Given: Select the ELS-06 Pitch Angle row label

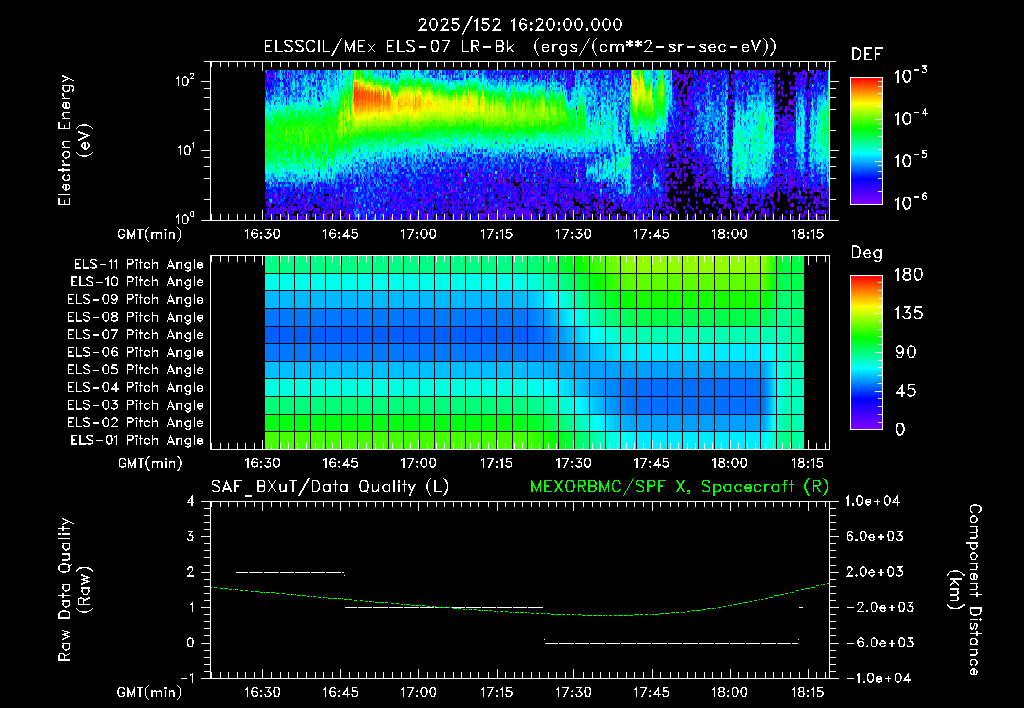Looking at the screenshot, I should 136,352.
